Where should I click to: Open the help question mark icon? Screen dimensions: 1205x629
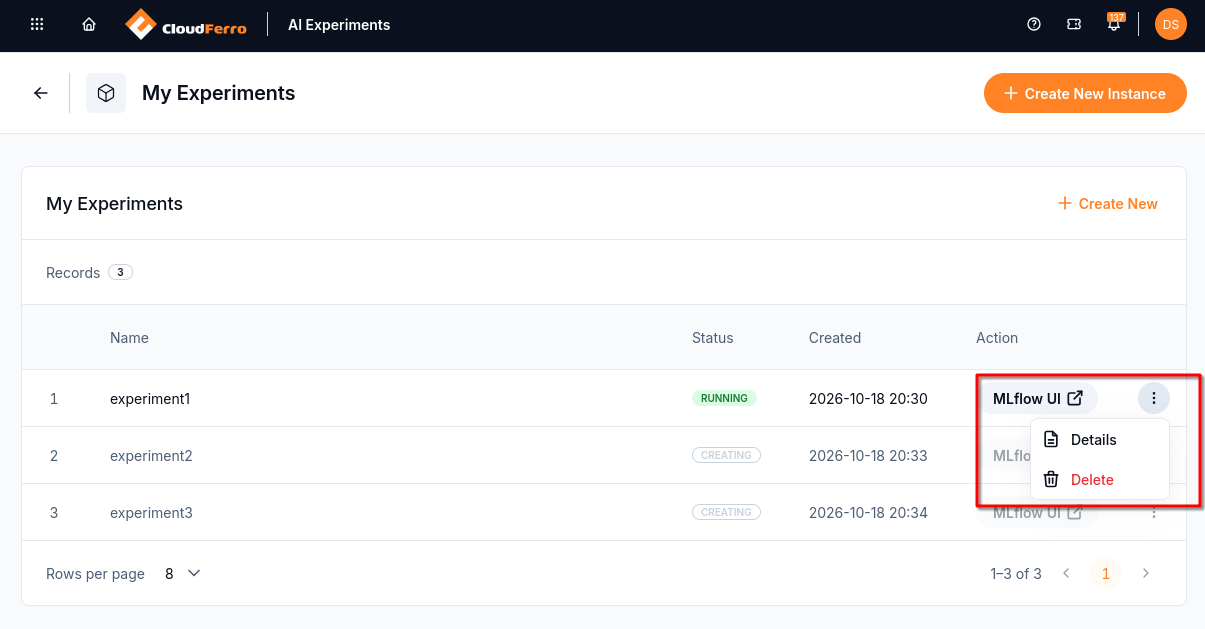[x=1034, y=25]
